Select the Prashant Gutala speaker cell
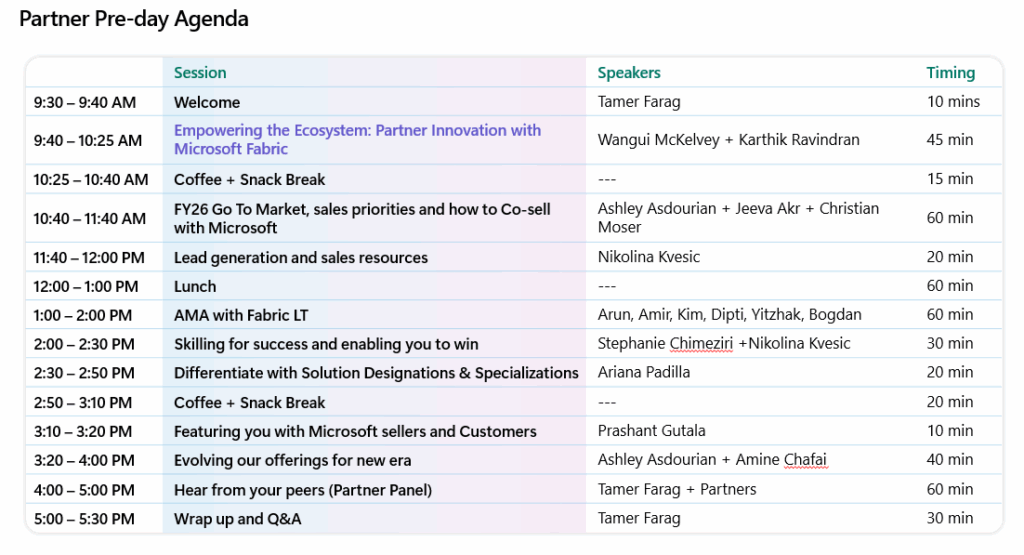 pos(651,431)
